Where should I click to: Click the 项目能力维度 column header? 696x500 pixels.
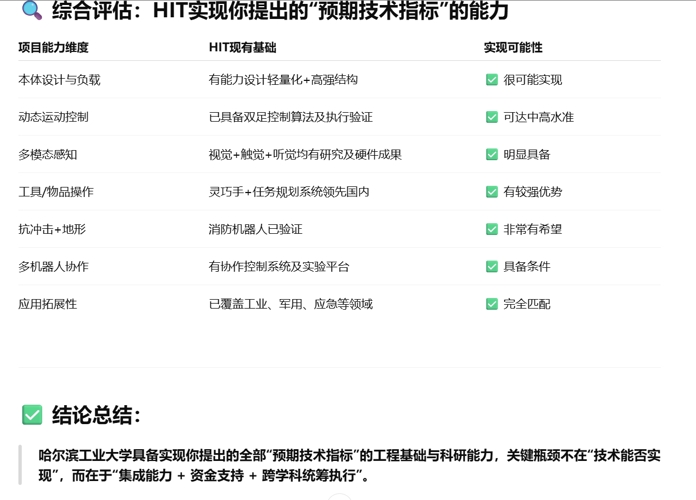coord(53,48)
